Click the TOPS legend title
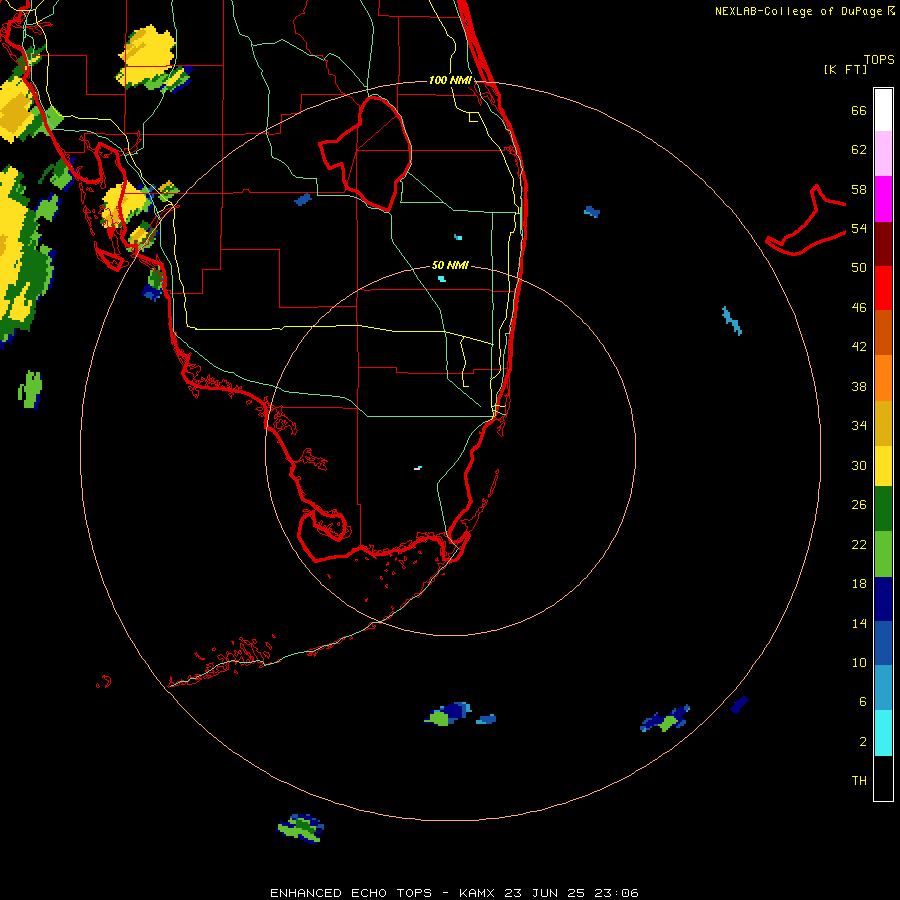Viewport: 900px width, 900px height. 879,60
